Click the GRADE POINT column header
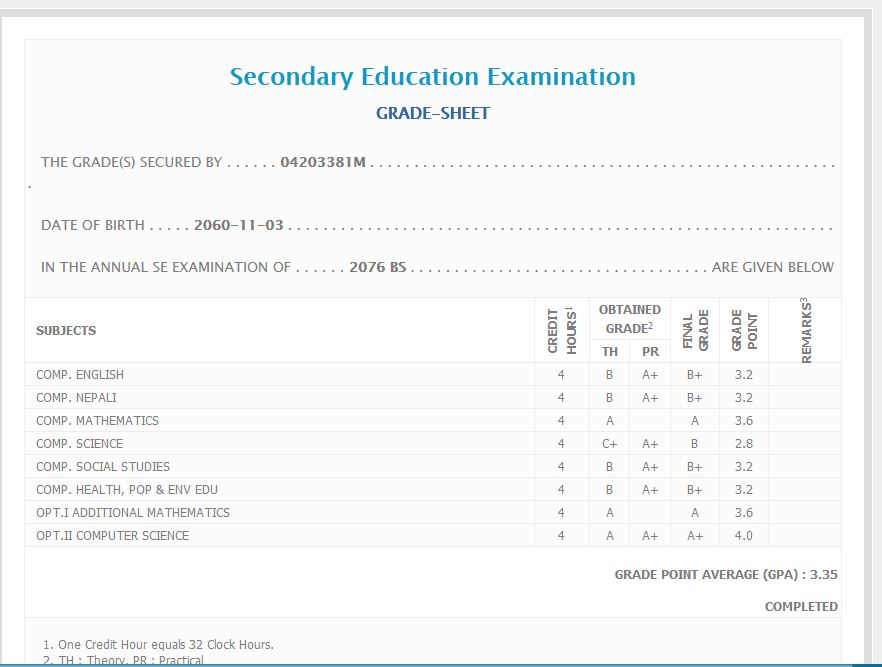 (x=744, y=330)
